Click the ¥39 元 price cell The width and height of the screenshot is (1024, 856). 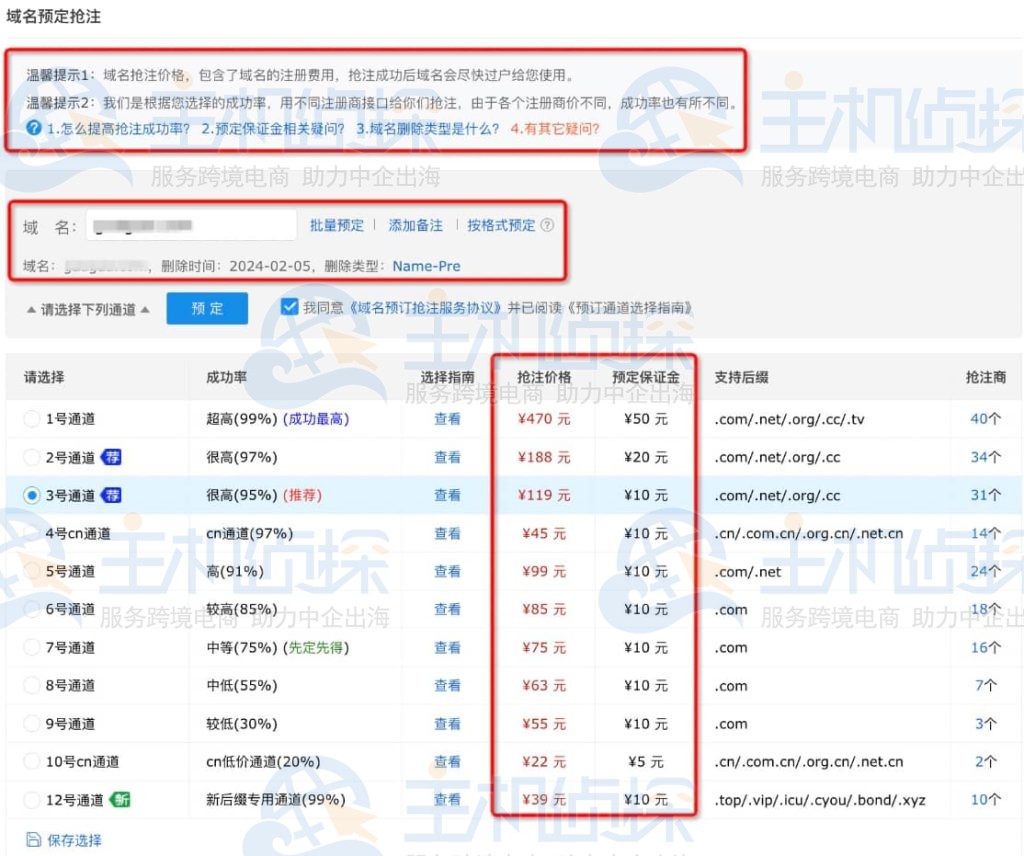pos(544,799)
